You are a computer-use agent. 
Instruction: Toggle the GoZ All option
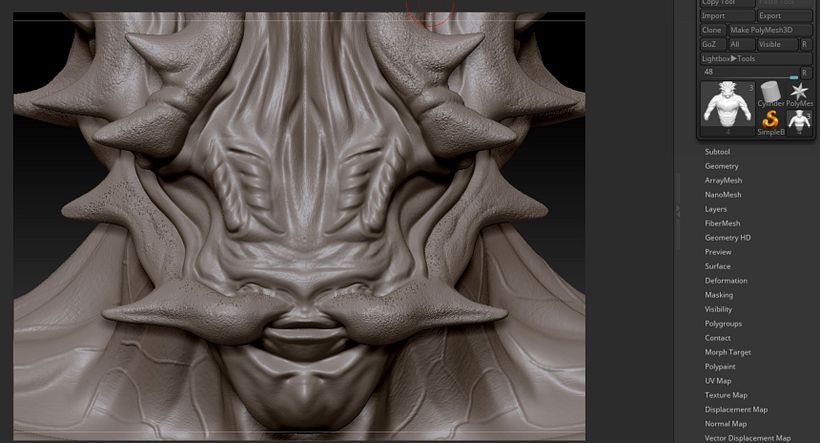741,45
